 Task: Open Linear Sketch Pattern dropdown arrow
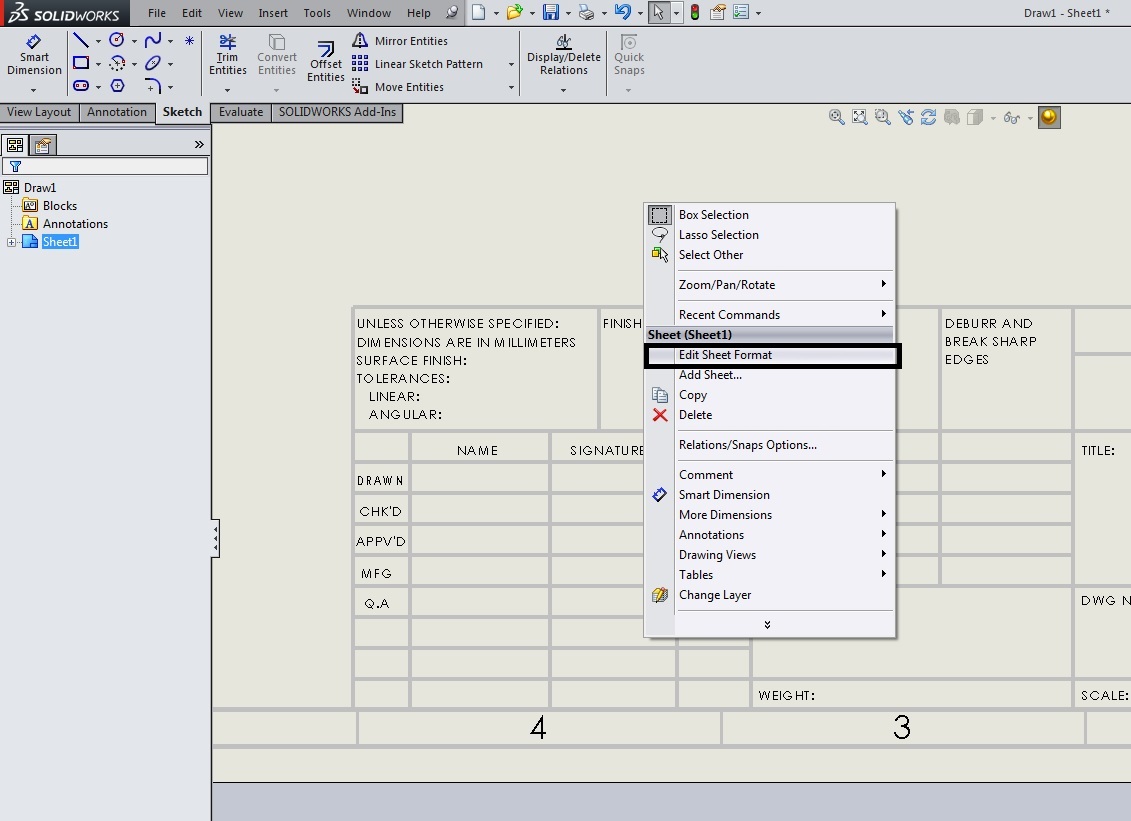[511, 64]
